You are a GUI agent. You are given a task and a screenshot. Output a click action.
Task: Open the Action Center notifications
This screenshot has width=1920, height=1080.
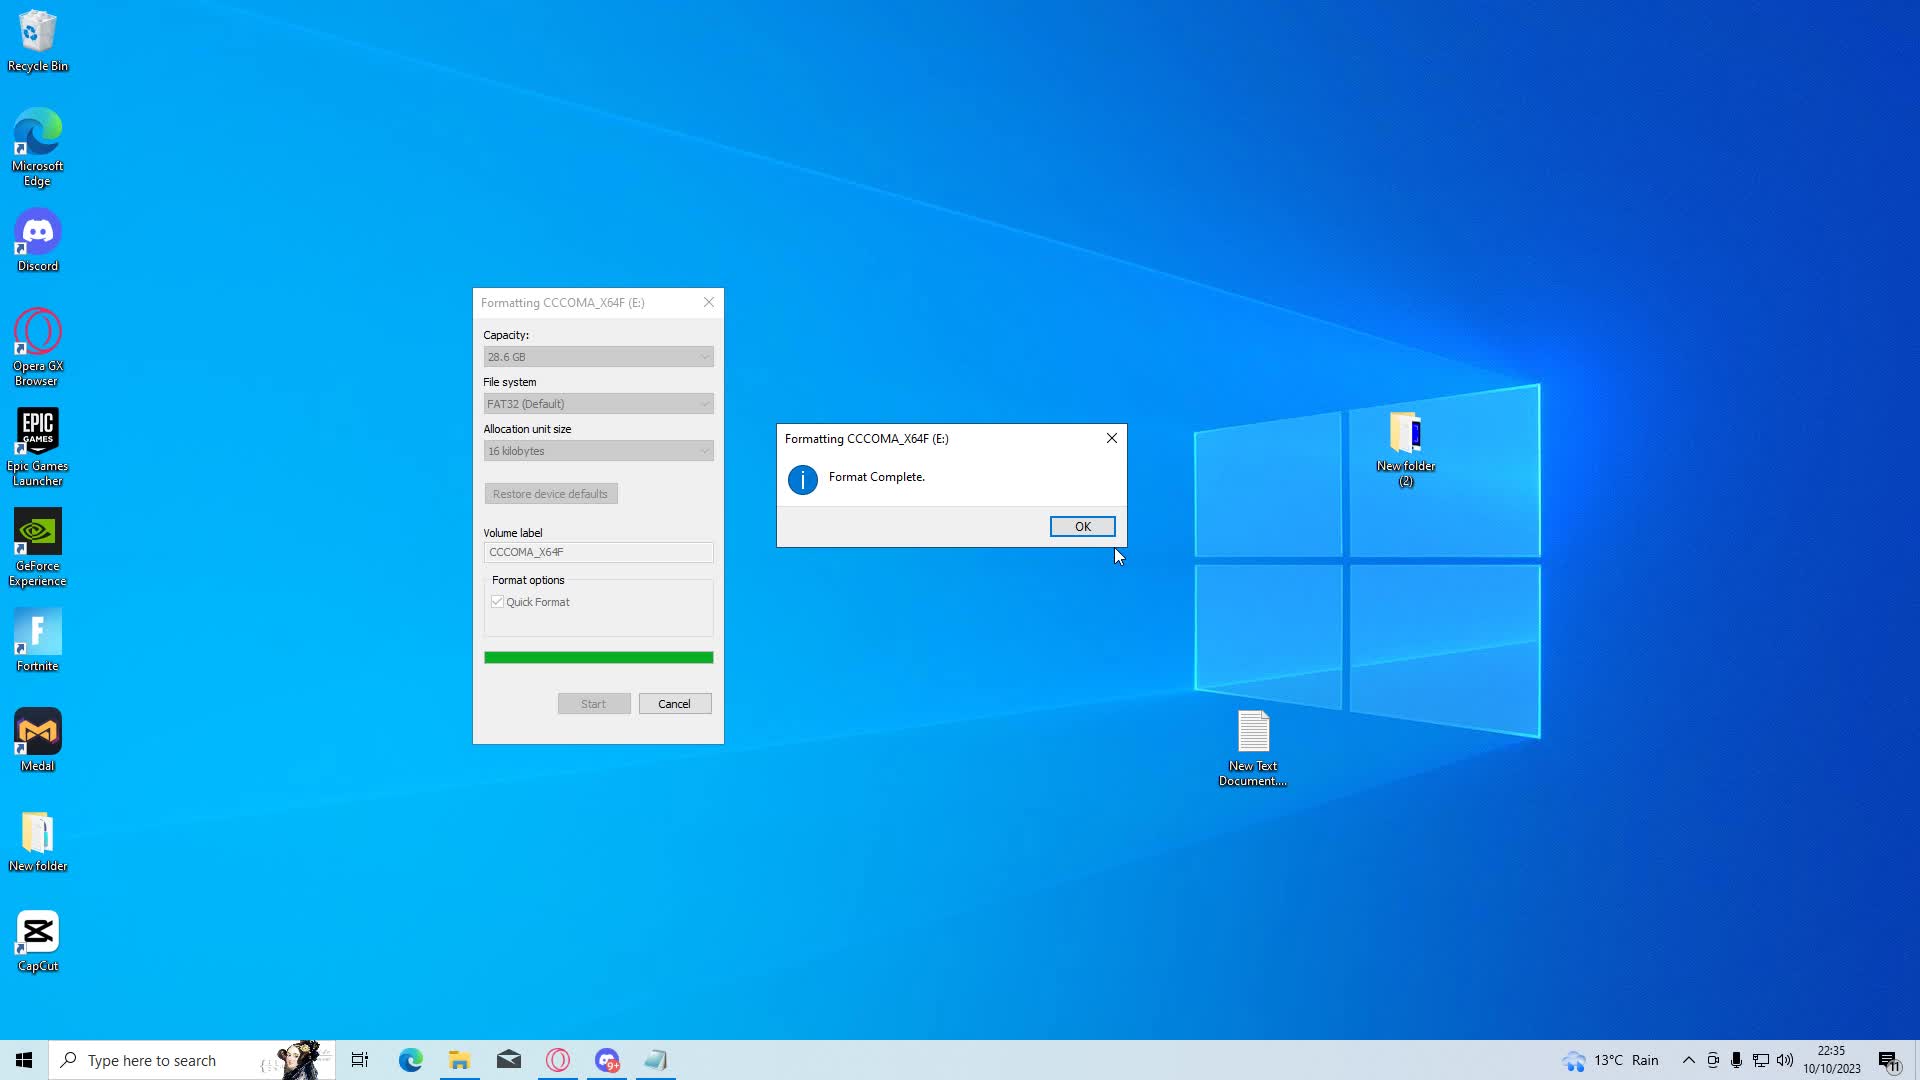(1888, 1060)
